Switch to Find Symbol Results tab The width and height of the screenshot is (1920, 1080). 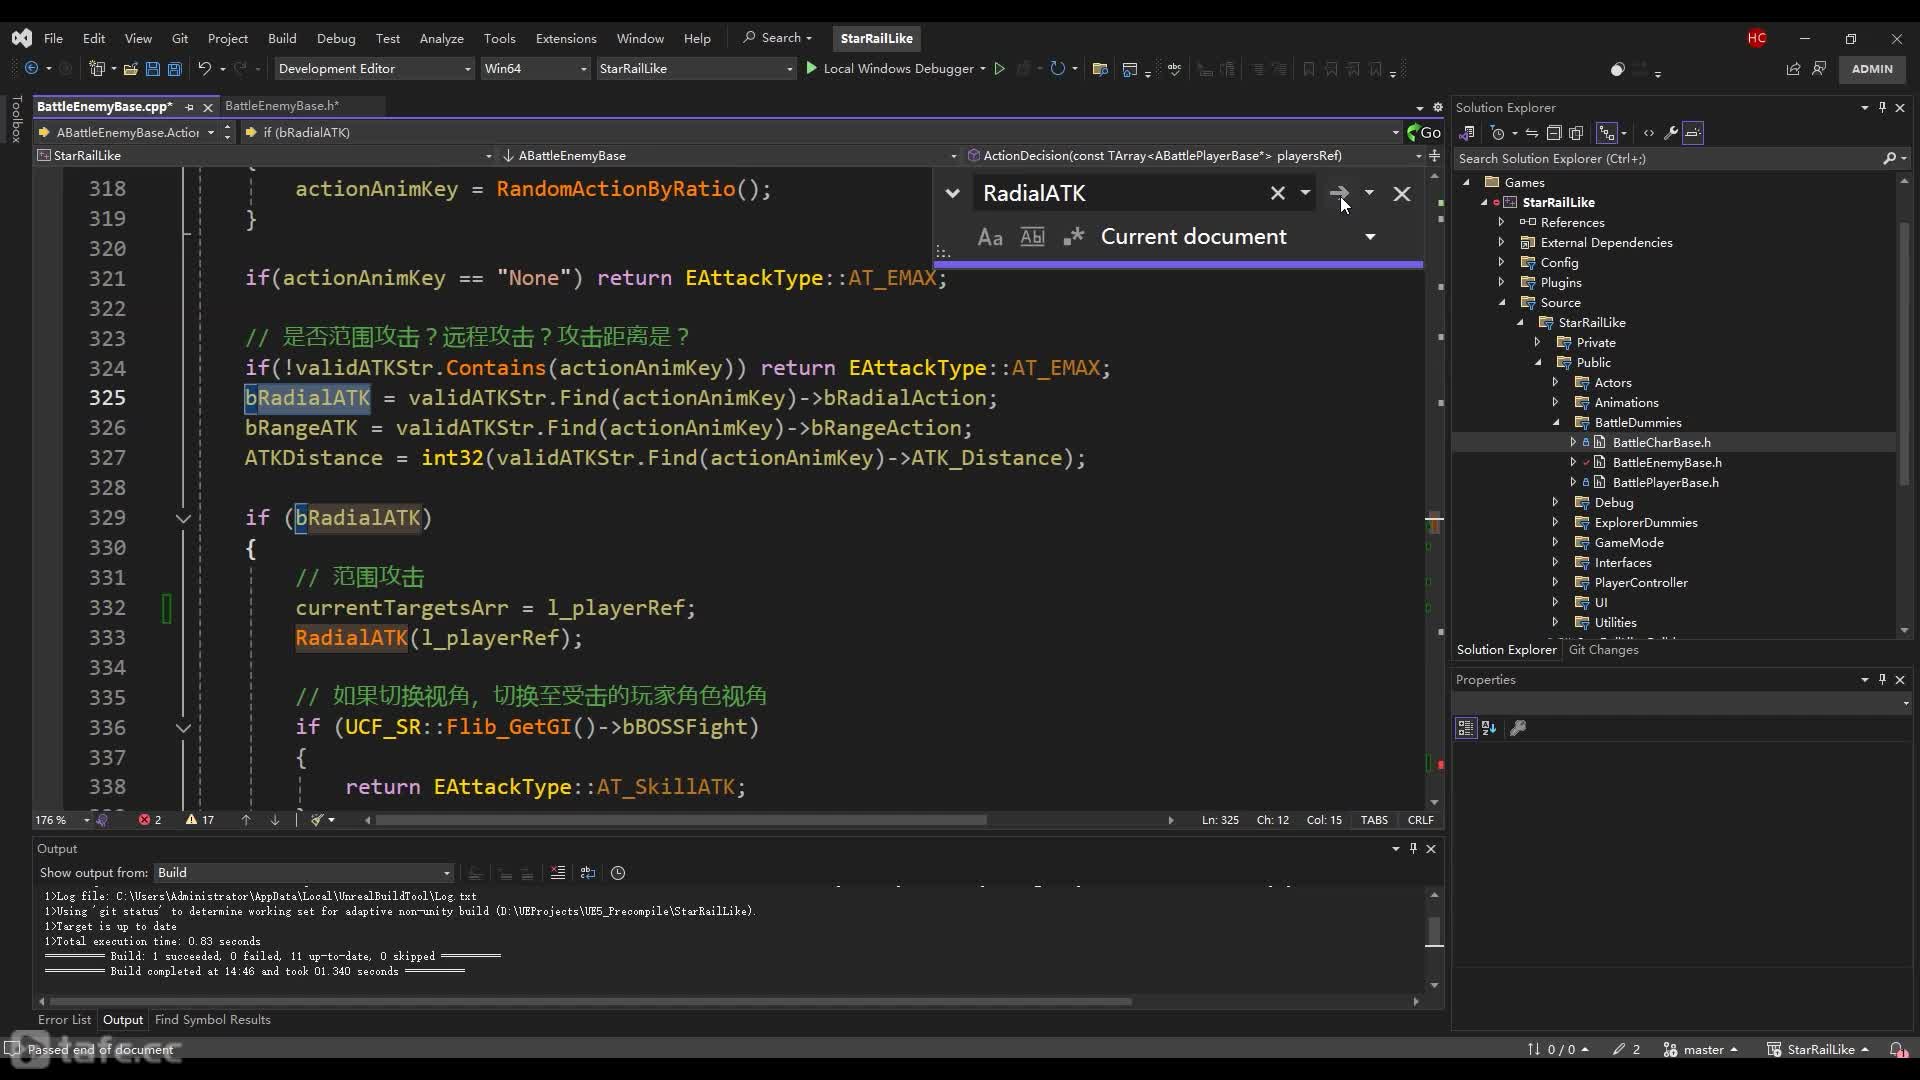click(x=213, y=1020)
